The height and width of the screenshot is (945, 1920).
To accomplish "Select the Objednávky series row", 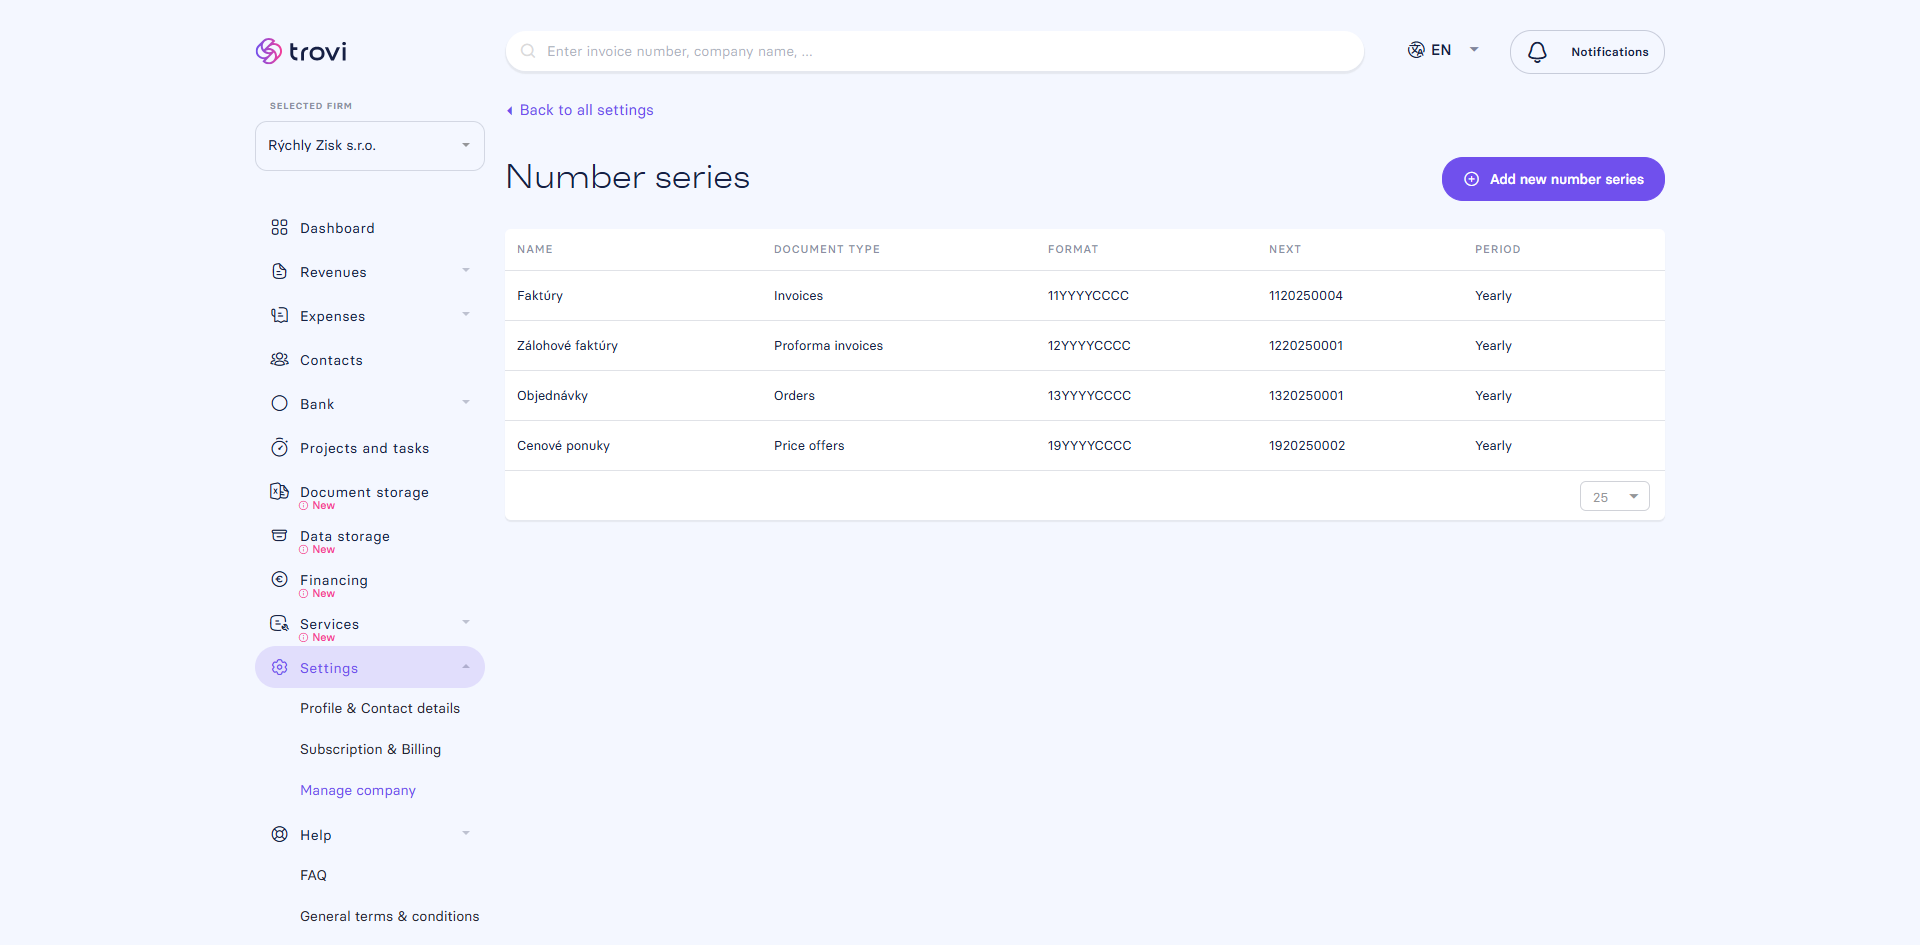I will [x=1085, y=396].
